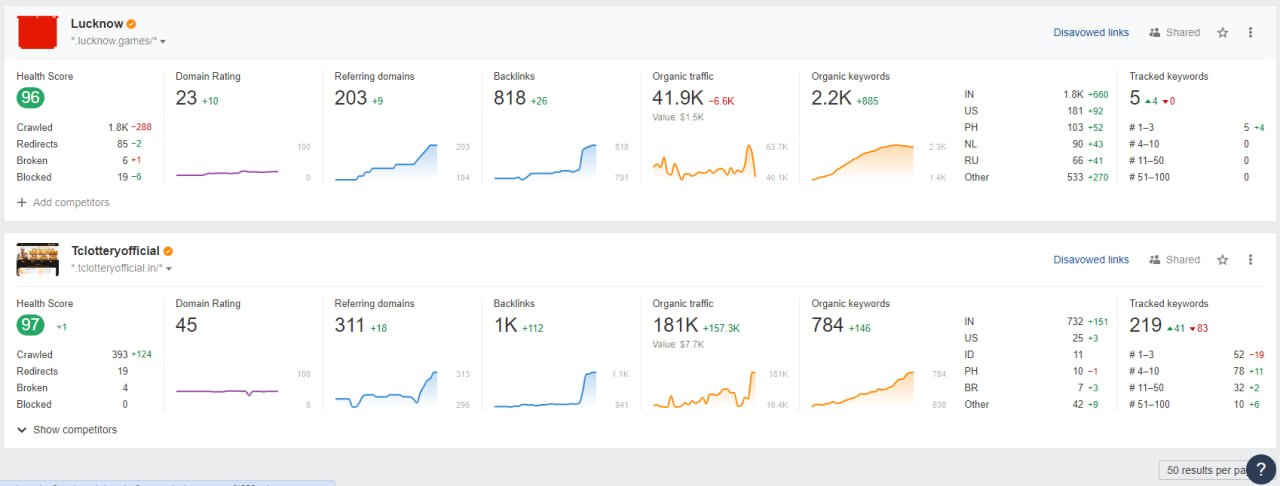The image size is (1280, 486).
Task: Click Tclotteryofficial # 11–50 ranking count 32
Action: (x=1239, y=388)
